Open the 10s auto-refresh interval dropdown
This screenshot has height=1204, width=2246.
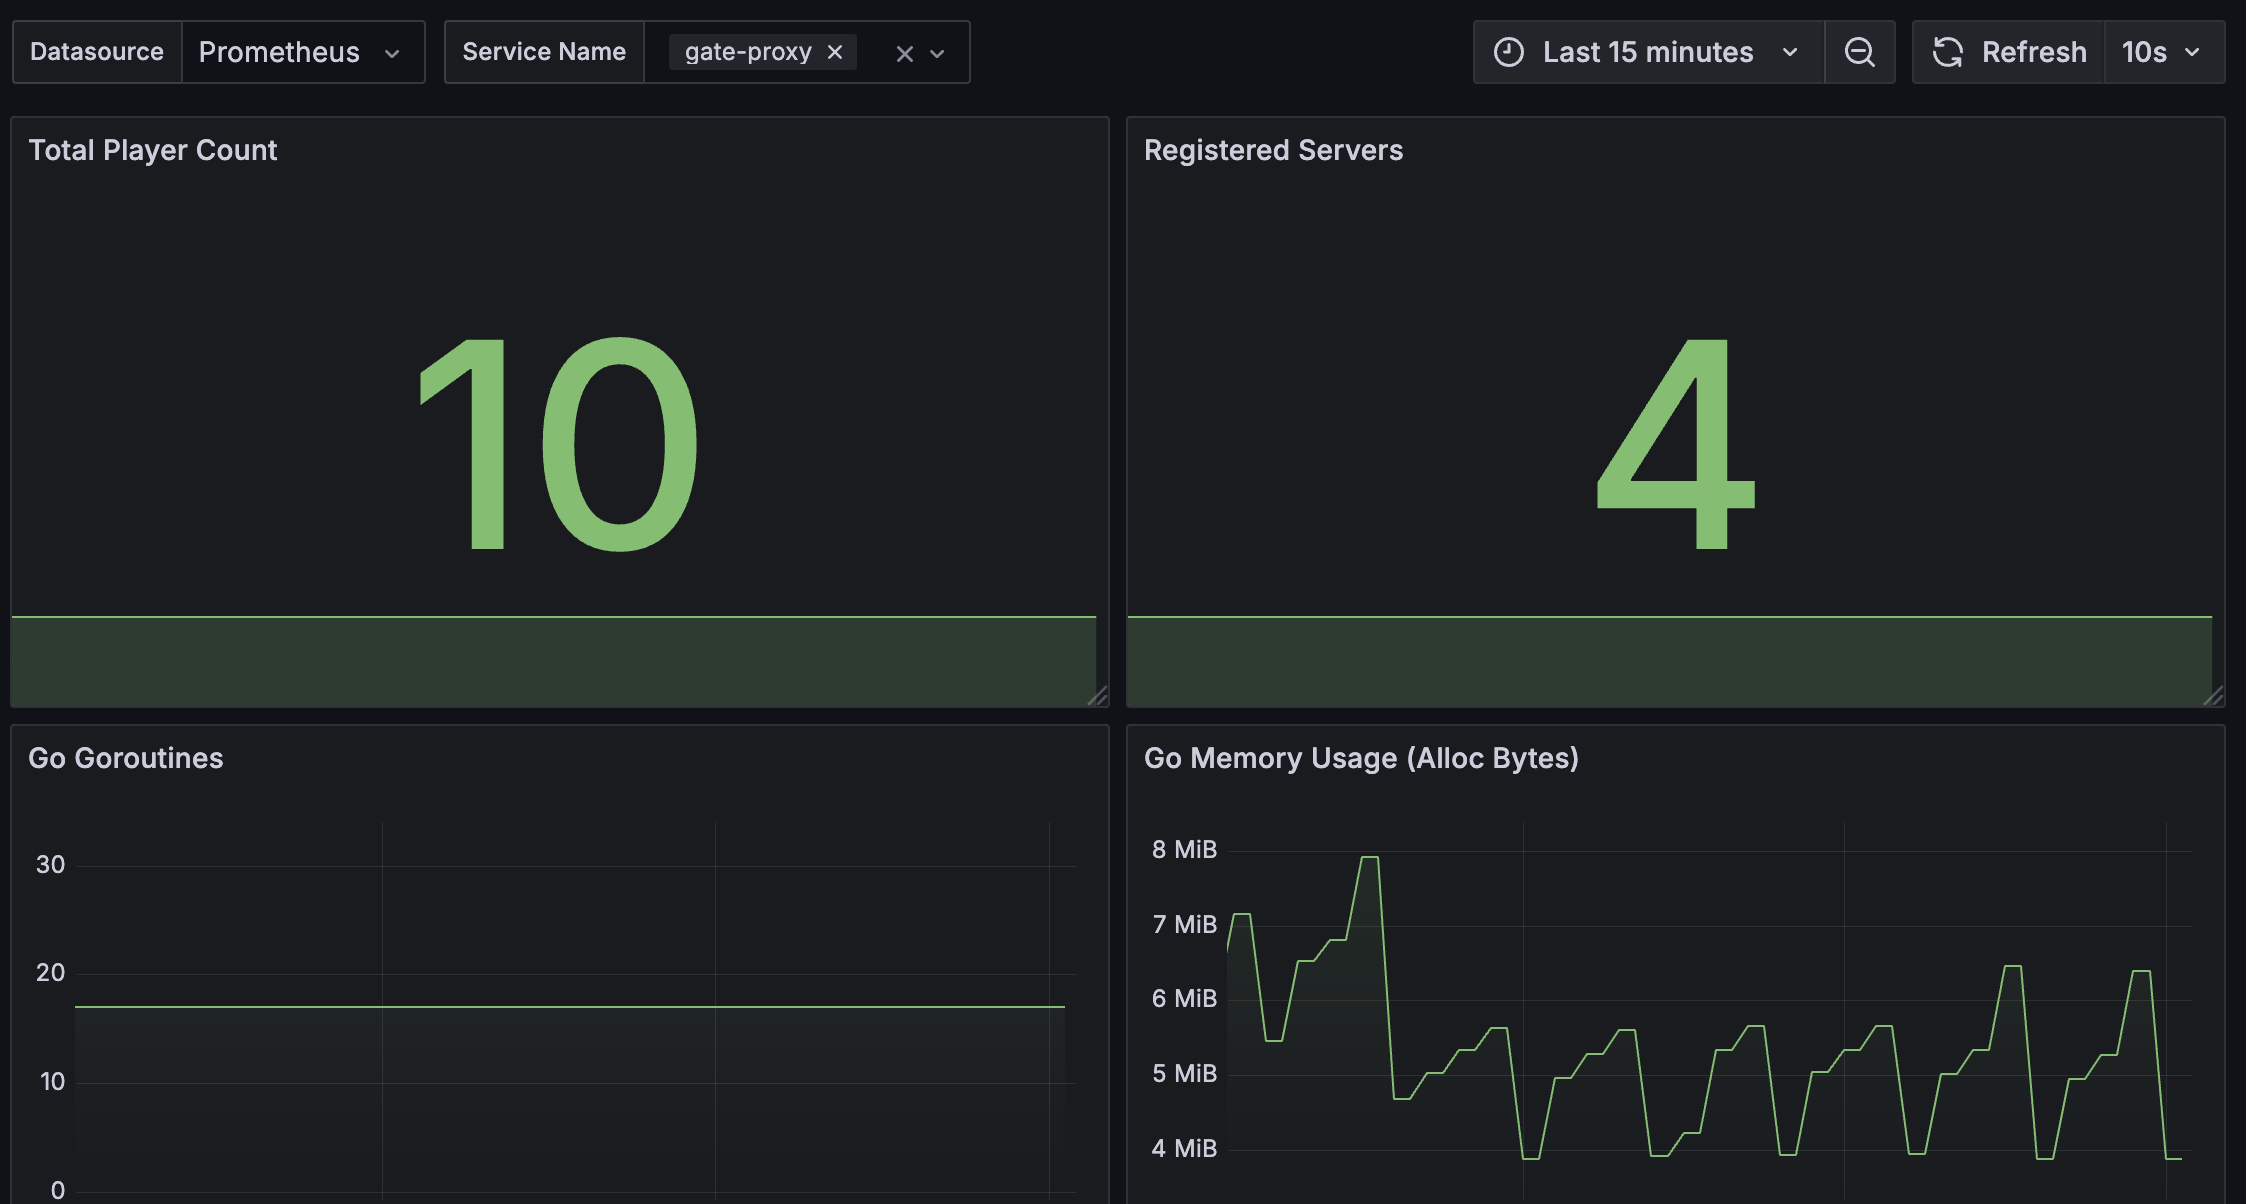[x=2164, y=51]
